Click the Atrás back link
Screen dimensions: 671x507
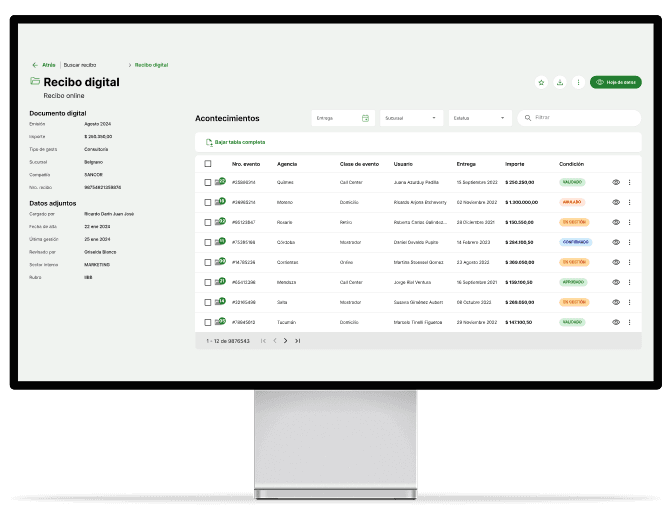[x=44, y=64]
